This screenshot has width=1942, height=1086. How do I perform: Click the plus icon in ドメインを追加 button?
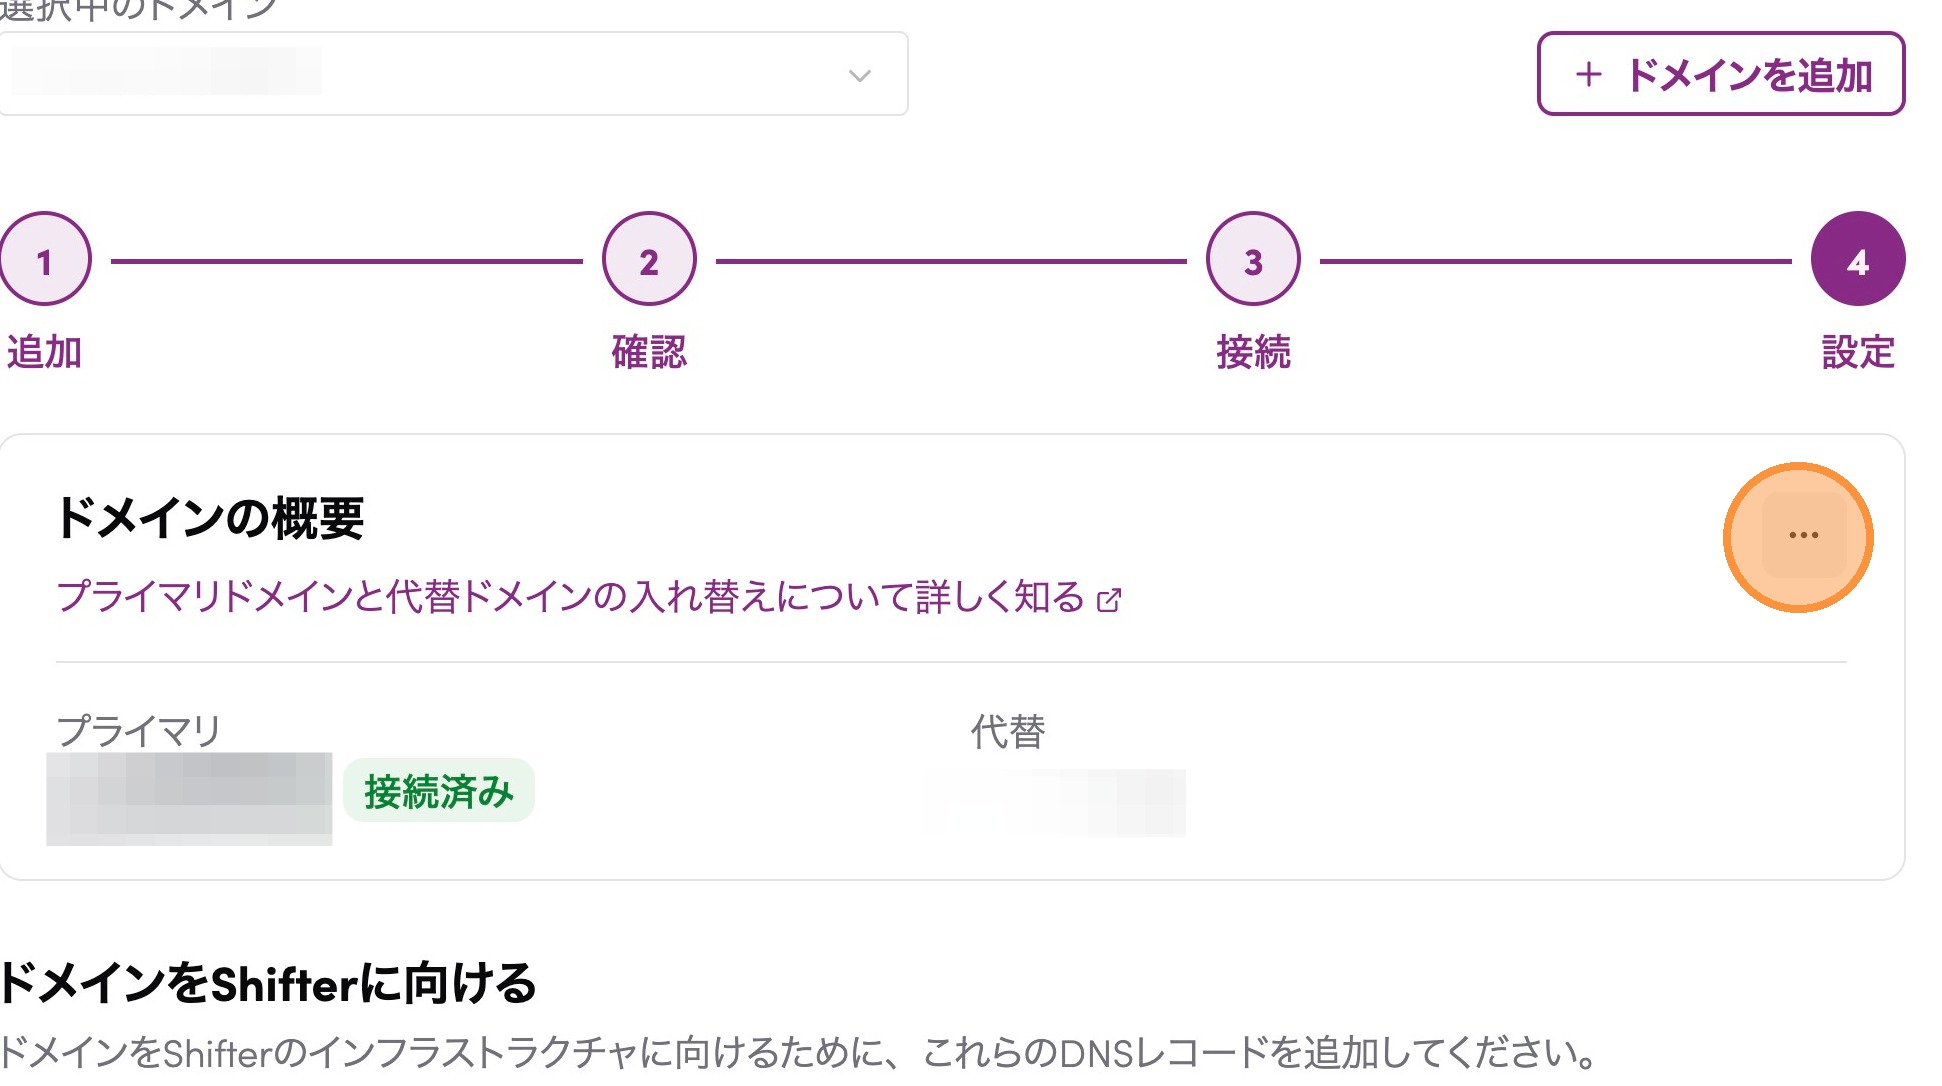[x=1588, y=75]
